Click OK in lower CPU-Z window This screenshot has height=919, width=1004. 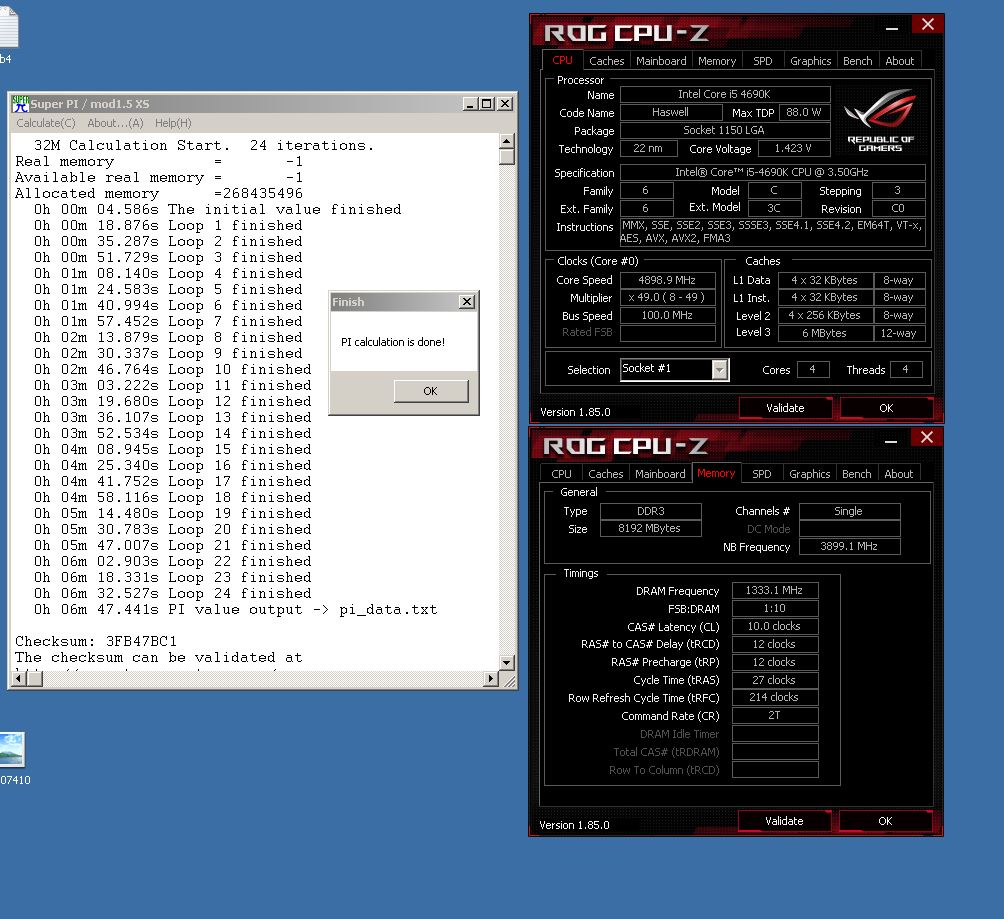pos(885,821)
